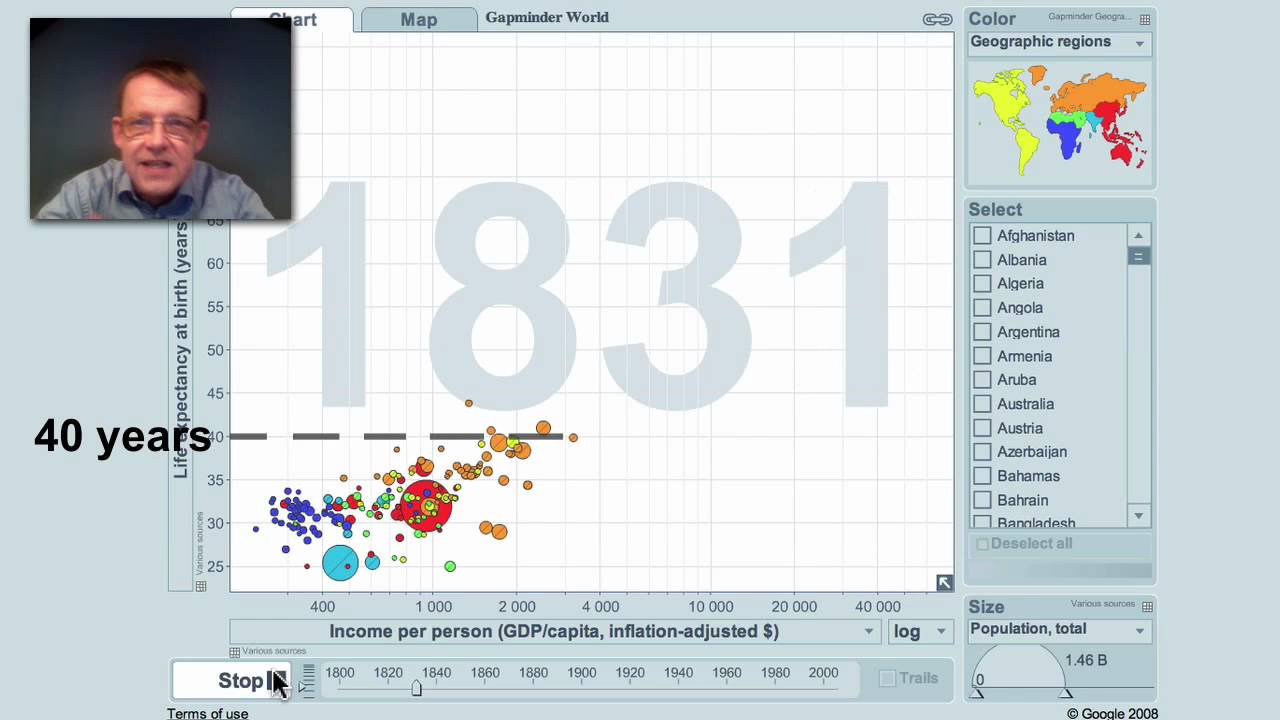The width and height of the screenshot is (1280, 720).
Task: Click the y-axis source grid icon
Action: click(x=201, y=586)
